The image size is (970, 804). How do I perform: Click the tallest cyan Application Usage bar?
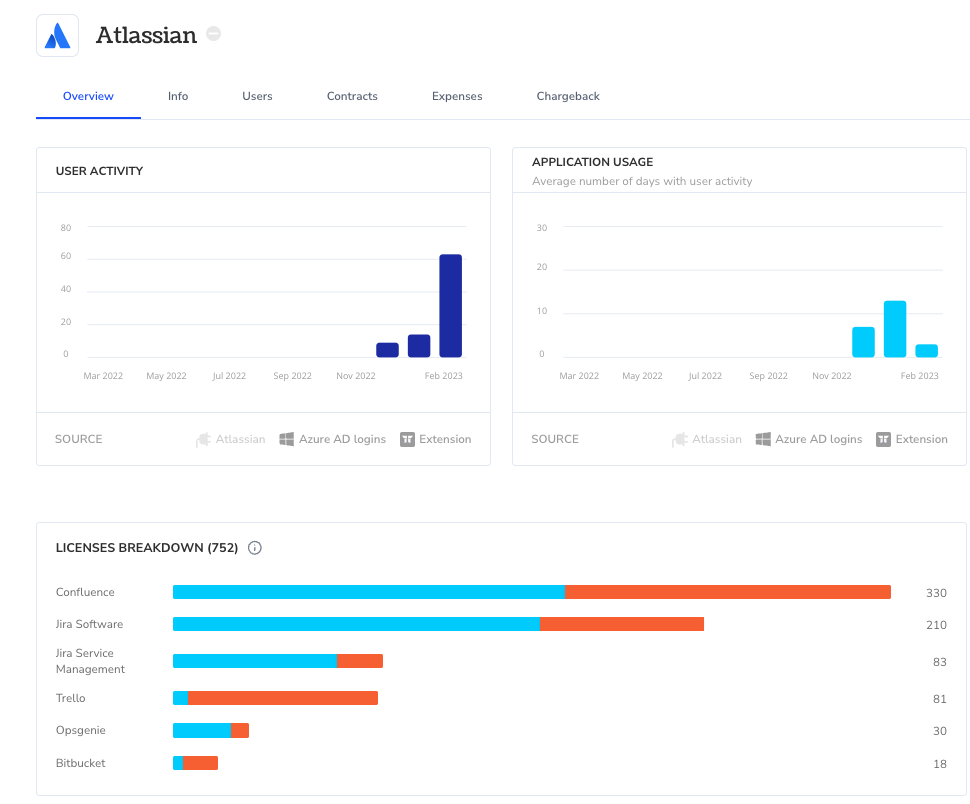tap(895, 329)
